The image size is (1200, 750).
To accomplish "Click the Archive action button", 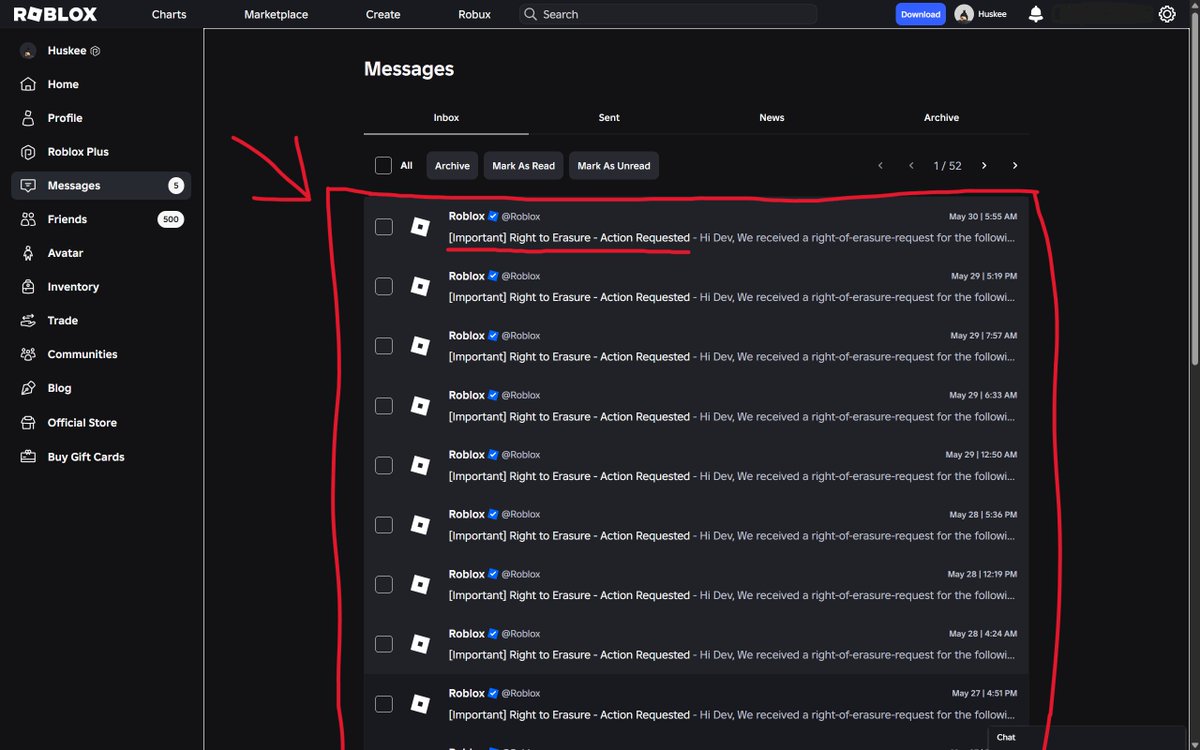I will click(452, 166).
